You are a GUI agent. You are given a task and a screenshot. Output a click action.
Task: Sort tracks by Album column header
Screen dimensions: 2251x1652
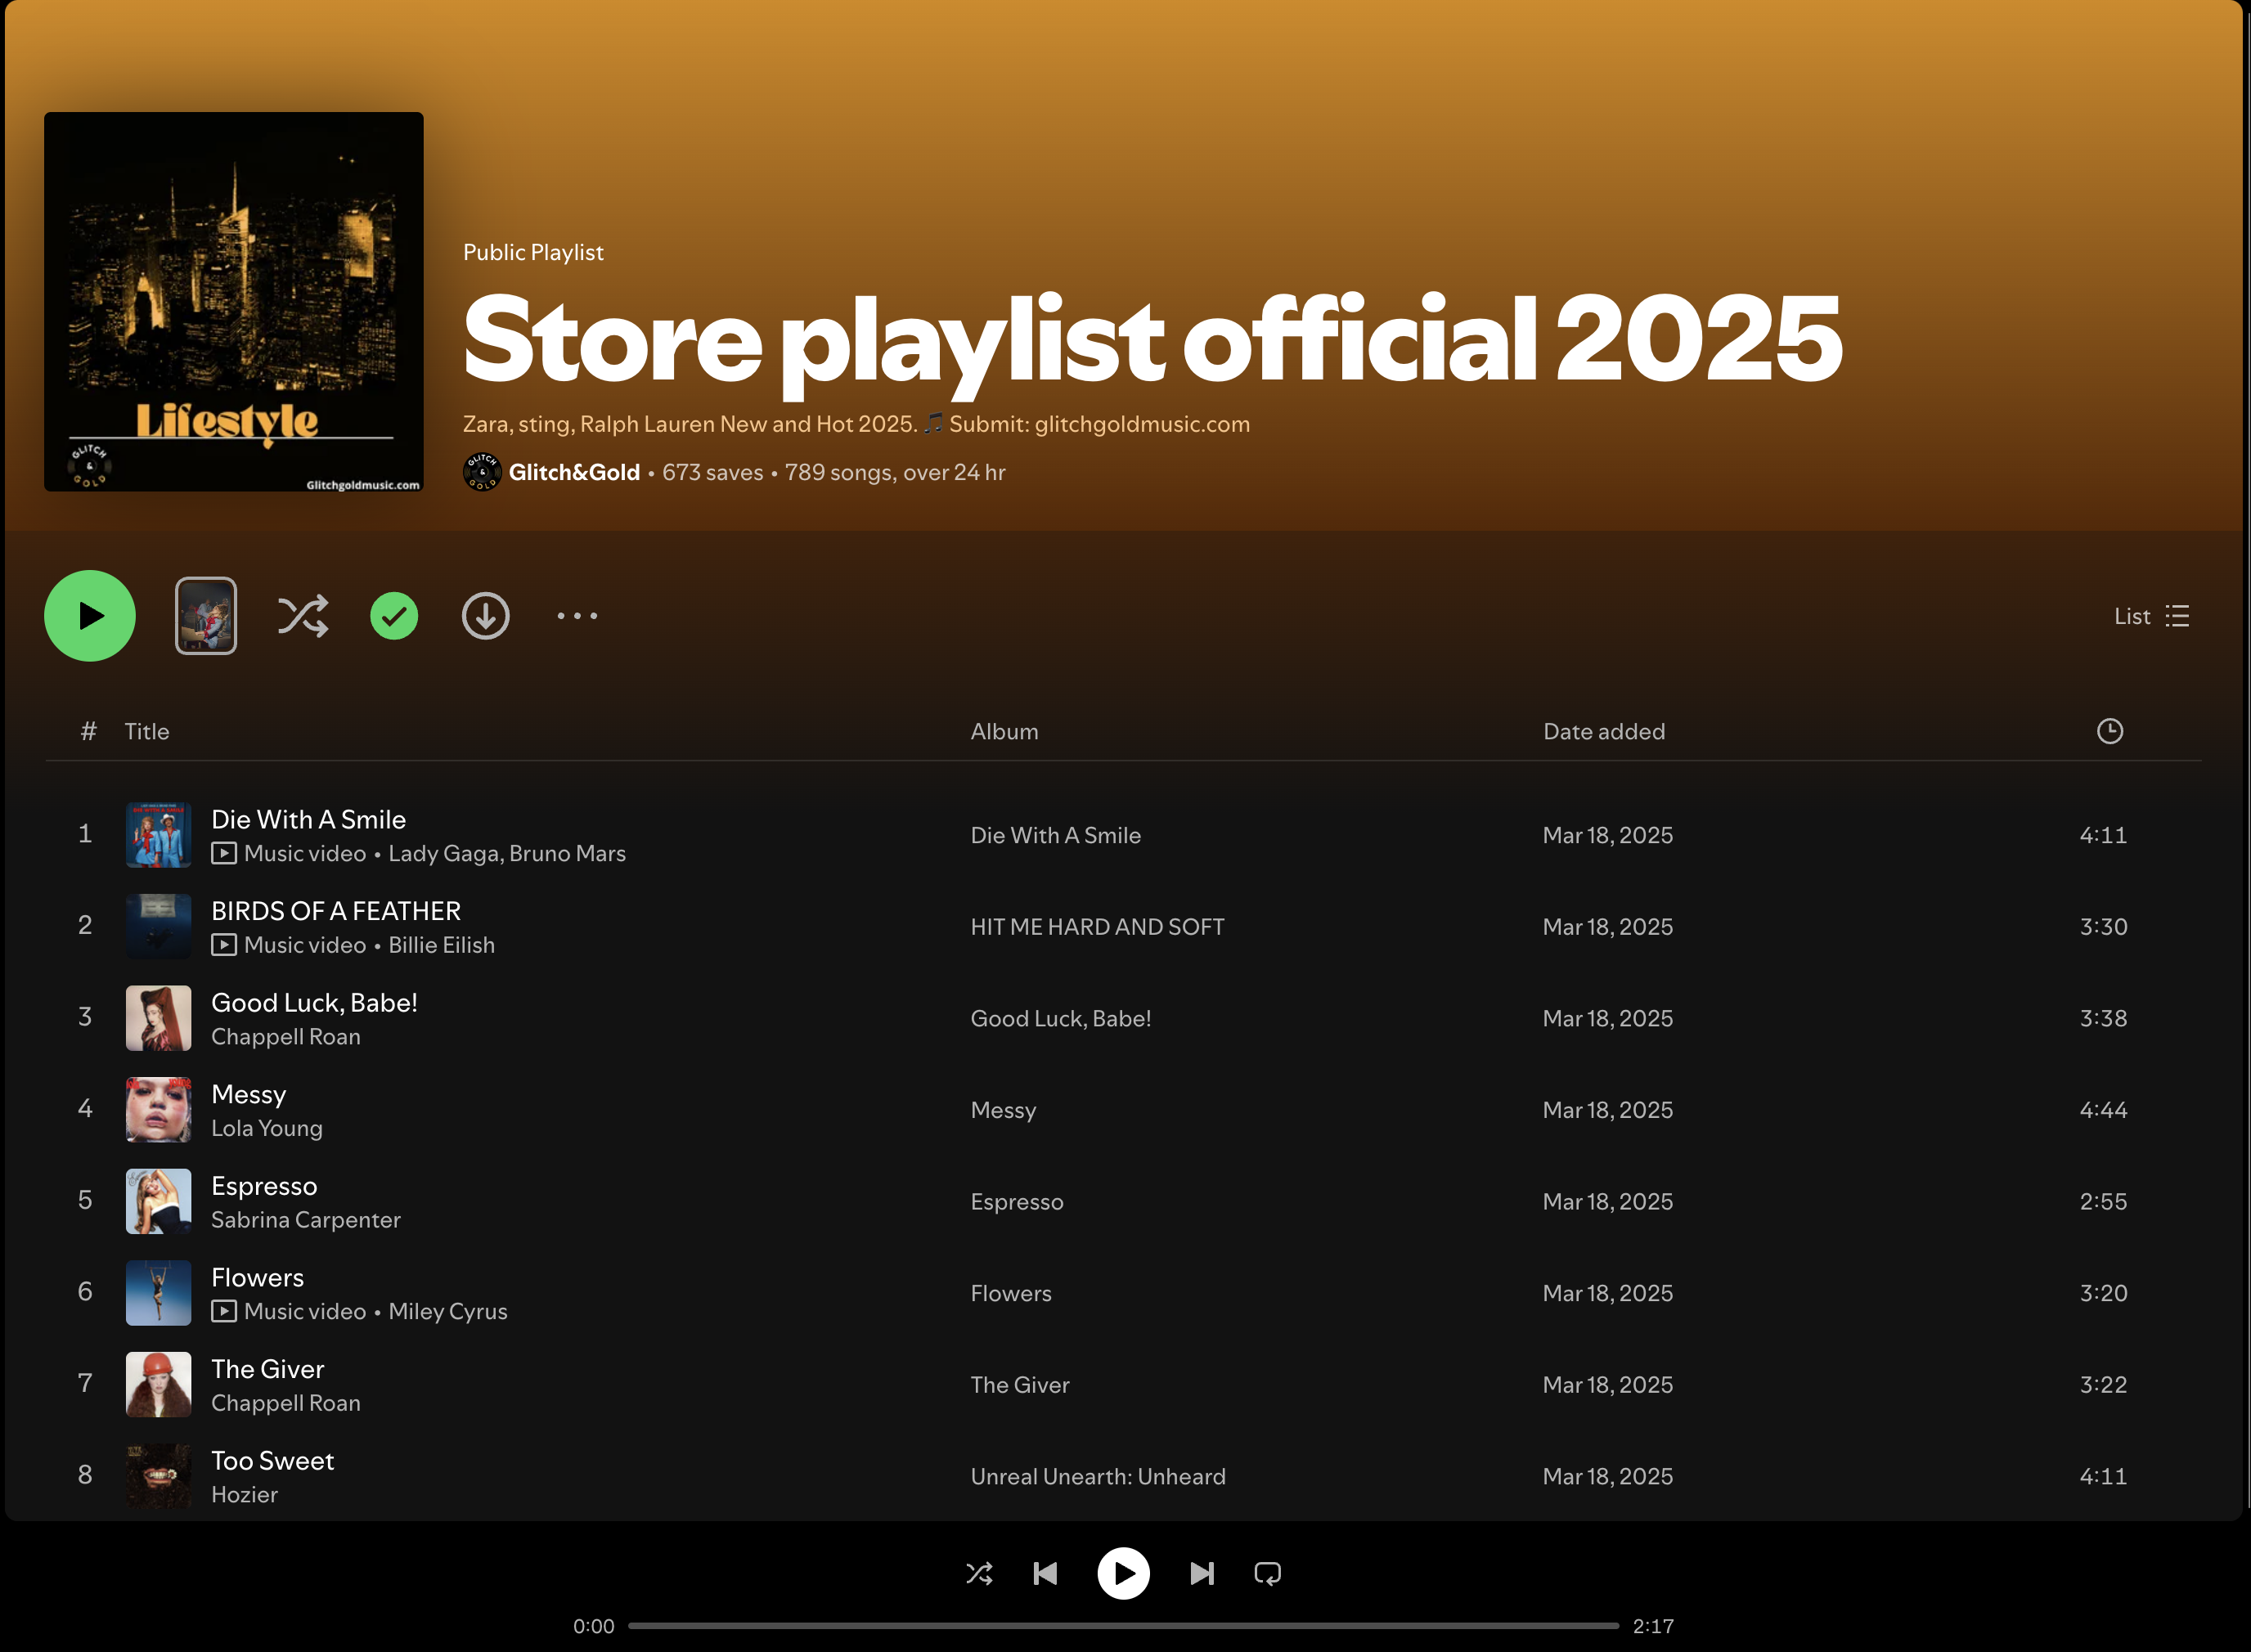click(1004, 731)
